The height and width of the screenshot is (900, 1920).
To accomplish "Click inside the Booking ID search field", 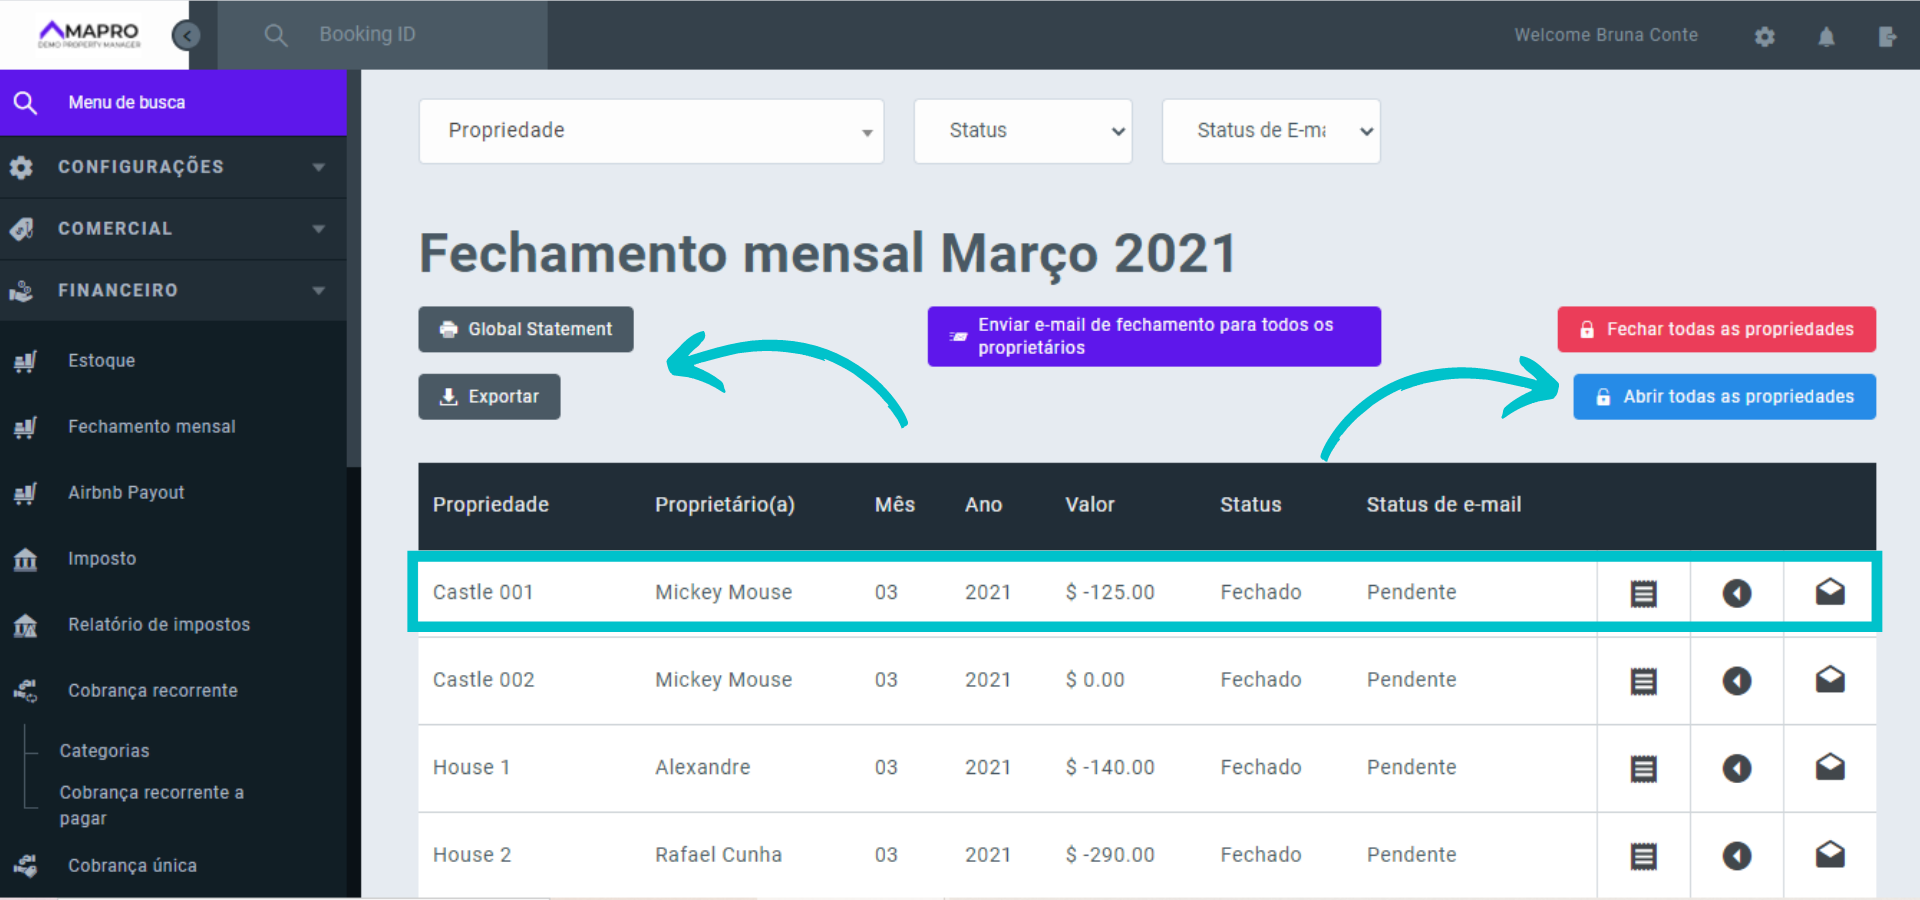I will 400,34.
